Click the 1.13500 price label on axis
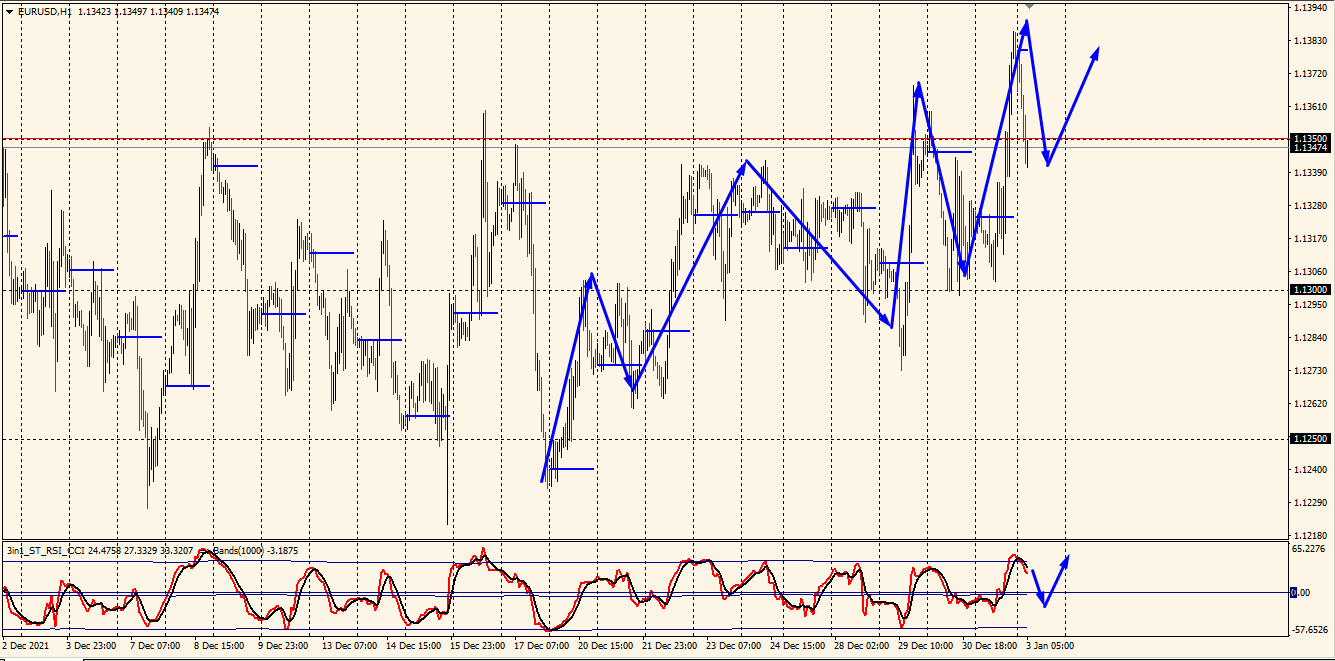 [1310, 139]
